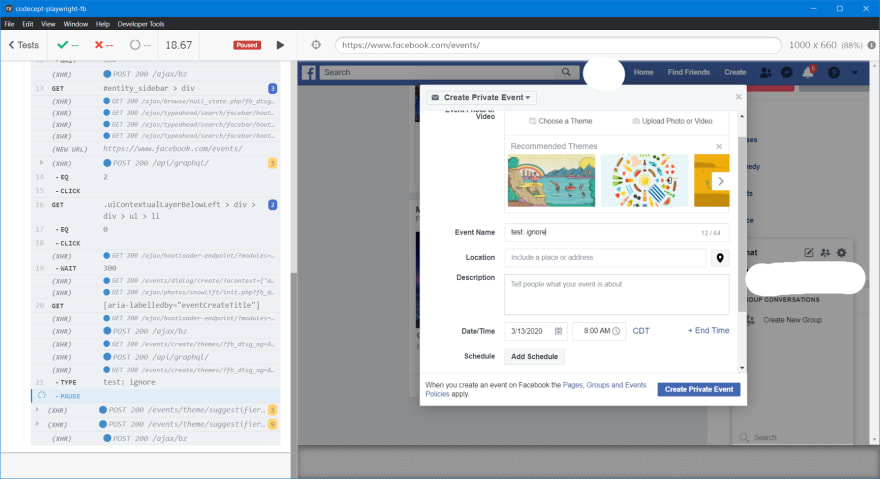The height and width of the screenshot is (479, 880).
Task: Open the friend requests icon
Action: point(766,72)
